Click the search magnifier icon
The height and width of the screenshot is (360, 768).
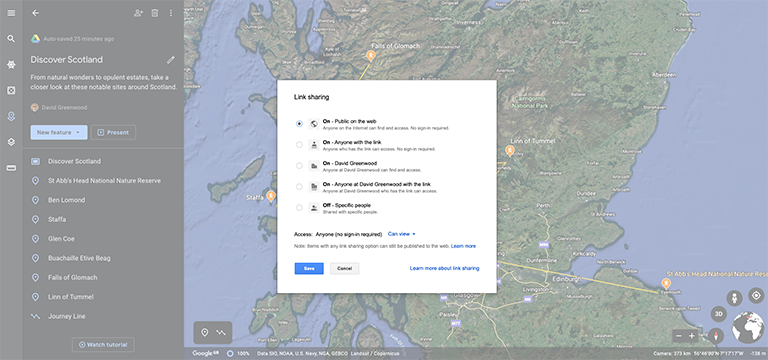pos(11,38)
